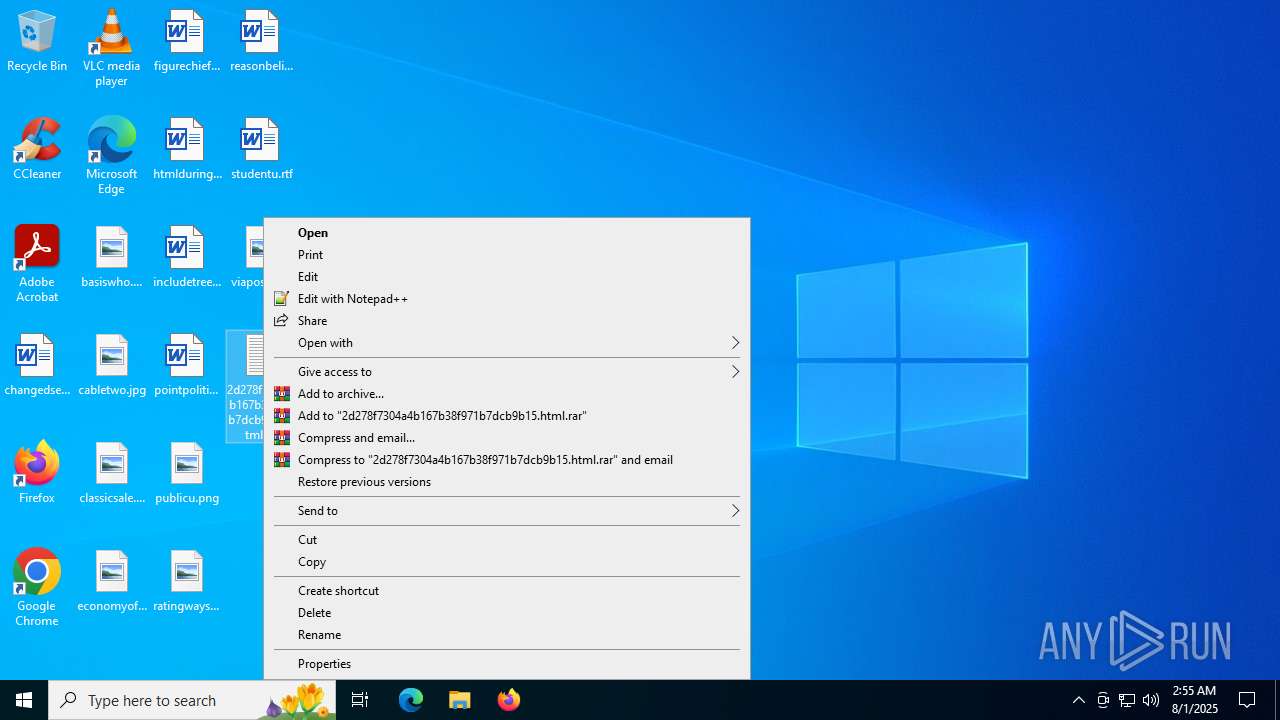Select the economyof image file icon
This screenshot has height=720, width=1280.
tap(111, 582)
